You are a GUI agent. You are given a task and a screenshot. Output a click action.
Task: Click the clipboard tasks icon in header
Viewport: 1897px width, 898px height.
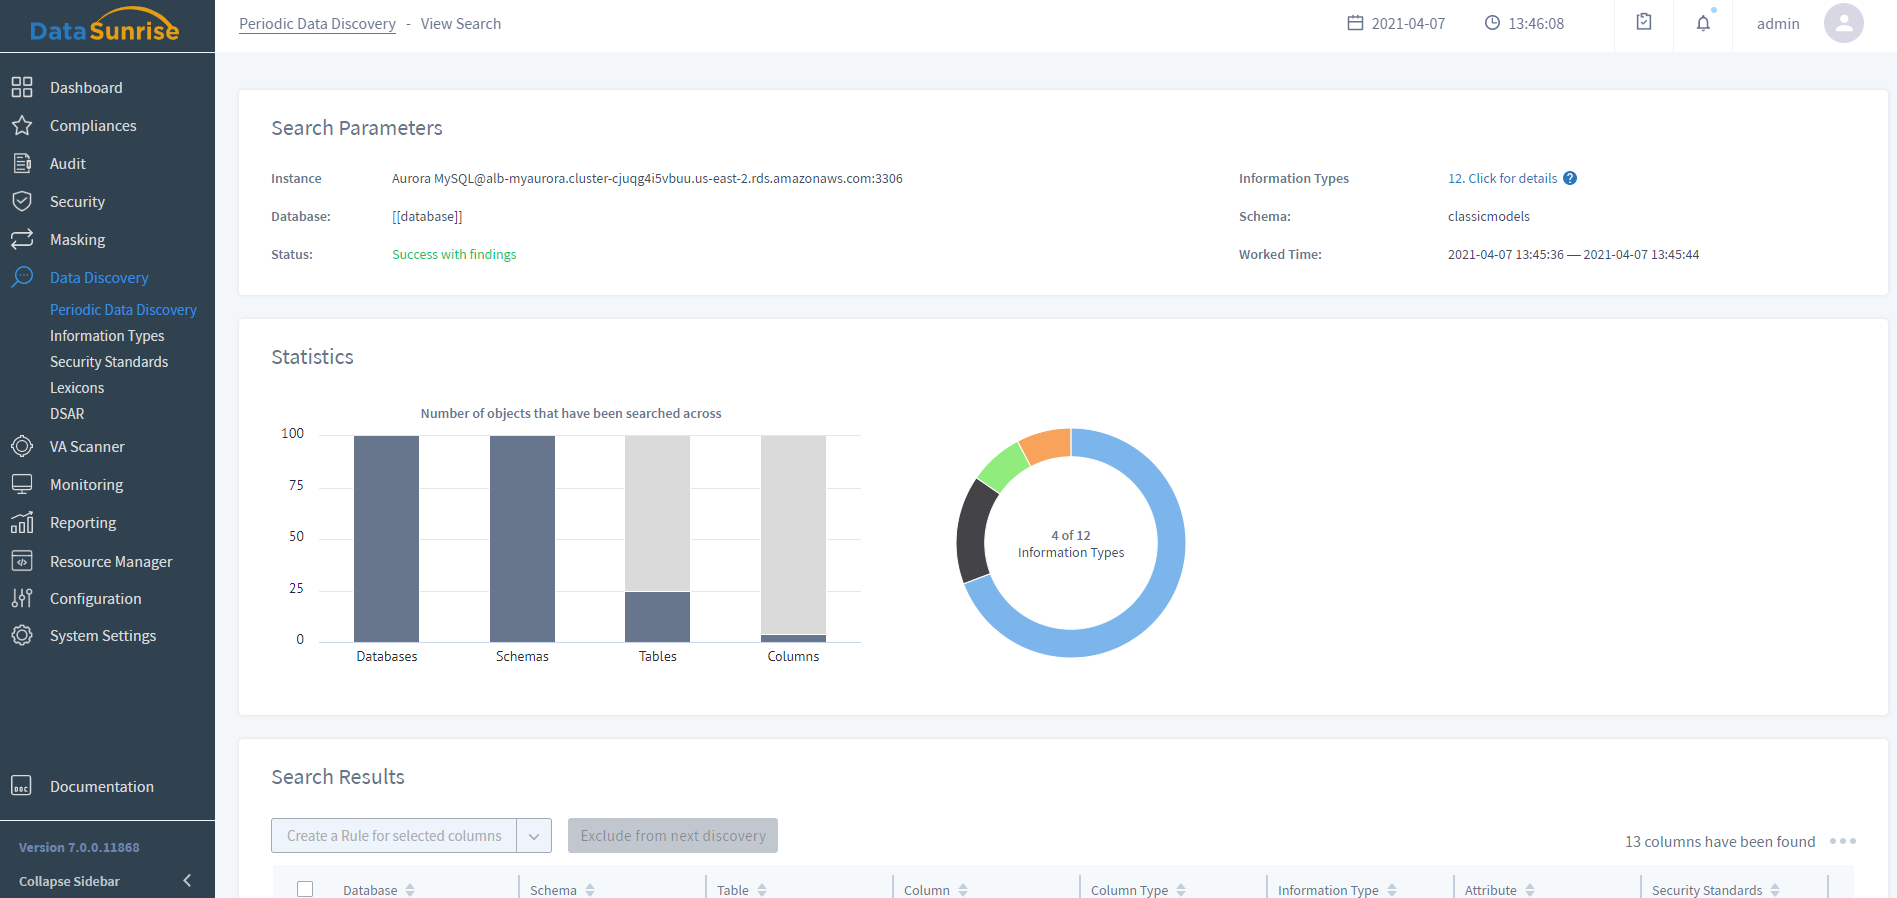(1644, 22)
